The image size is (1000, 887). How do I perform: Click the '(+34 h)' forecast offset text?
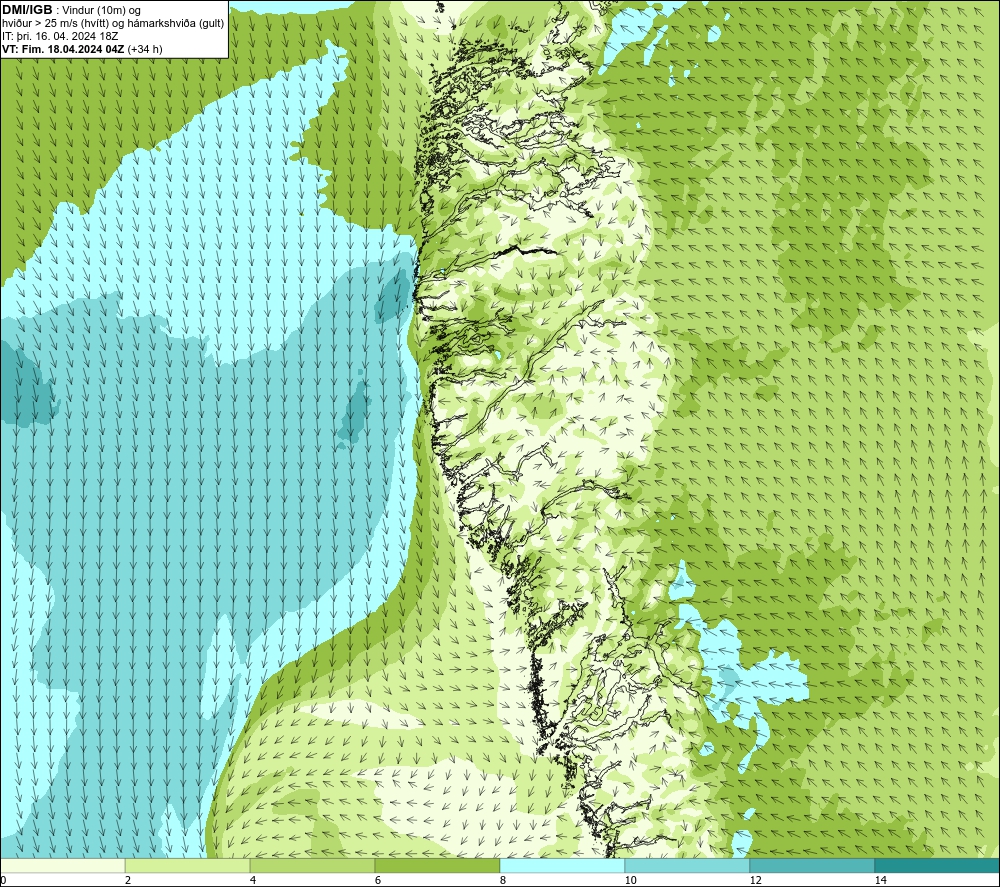[145, 49]
